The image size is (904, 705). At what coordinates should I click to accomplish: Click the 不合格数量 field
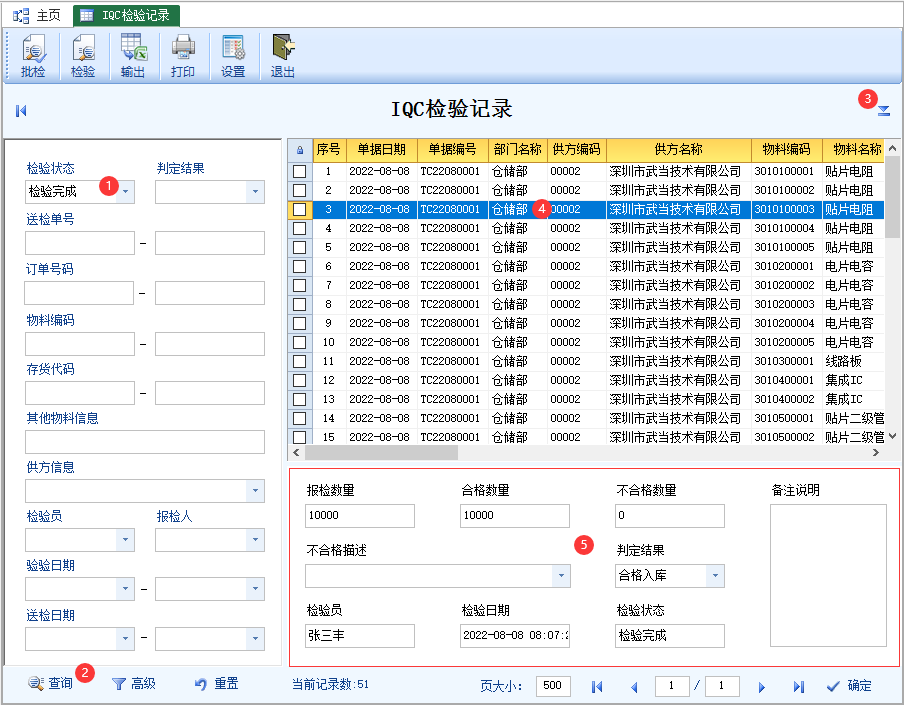point(669,516)
